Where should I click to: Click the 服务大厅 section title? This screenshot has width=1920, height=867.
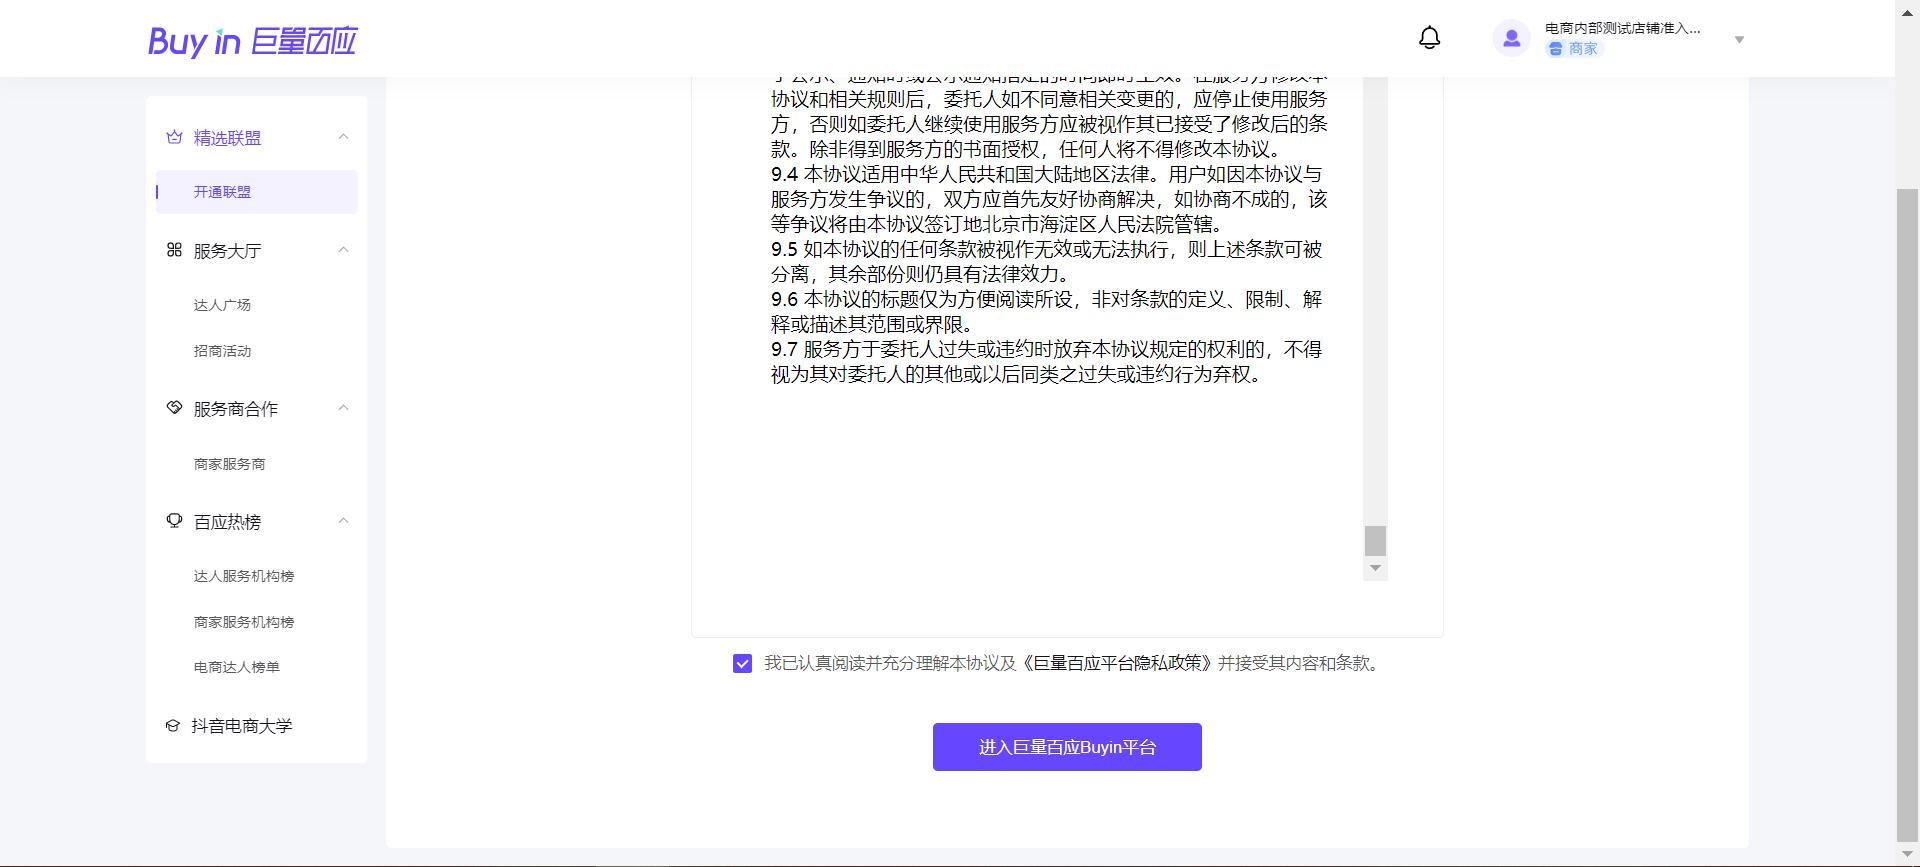click(x=227, y=251)
